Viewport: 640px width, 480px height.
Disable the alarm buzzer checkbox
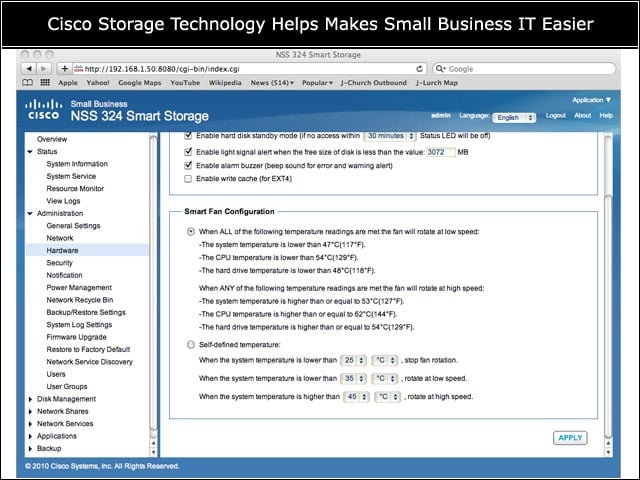pos(188,165)
